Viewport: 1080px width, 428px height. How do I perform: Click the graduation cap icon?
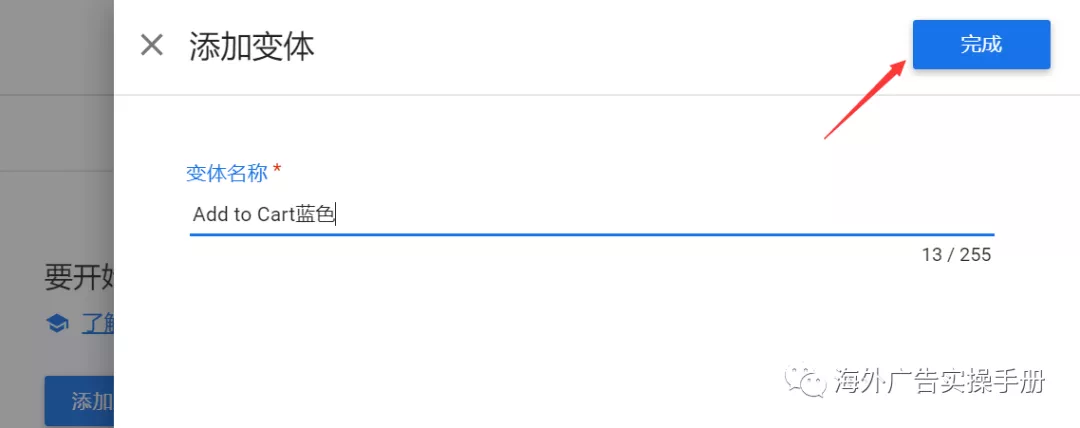click(57, 324)
